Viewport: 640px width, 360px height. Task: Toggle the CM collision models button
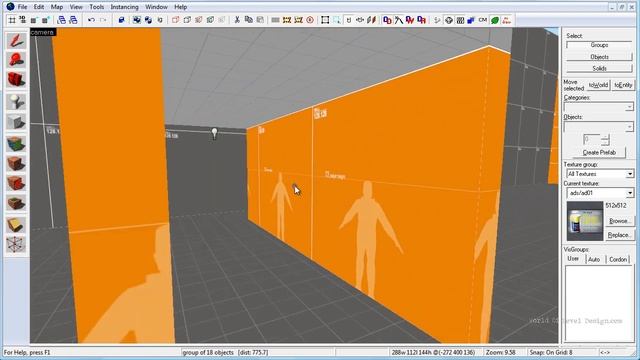pyautogui.click(x=483, y=20)
